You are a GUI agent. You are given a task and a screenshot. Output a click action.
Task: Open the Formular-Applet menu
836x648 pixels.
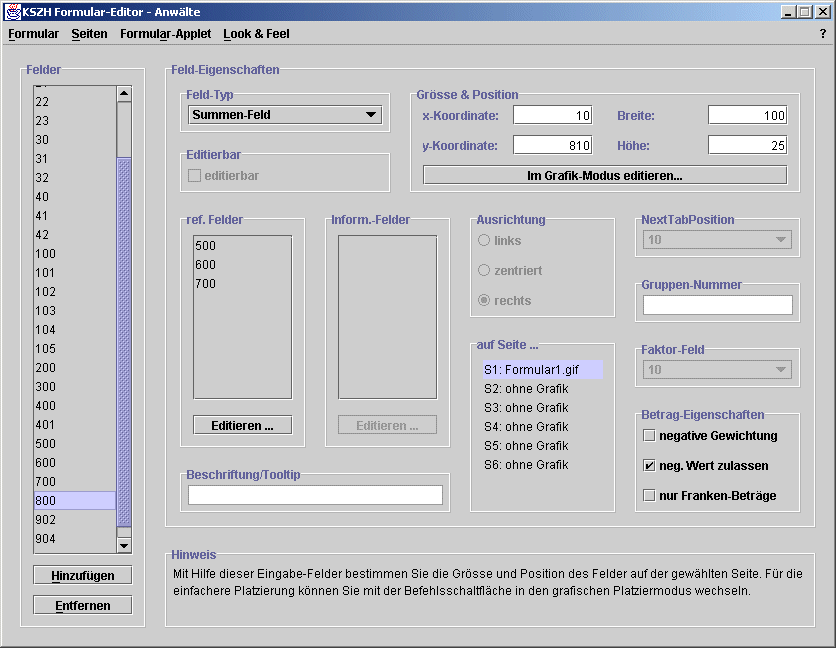[165, 34]
